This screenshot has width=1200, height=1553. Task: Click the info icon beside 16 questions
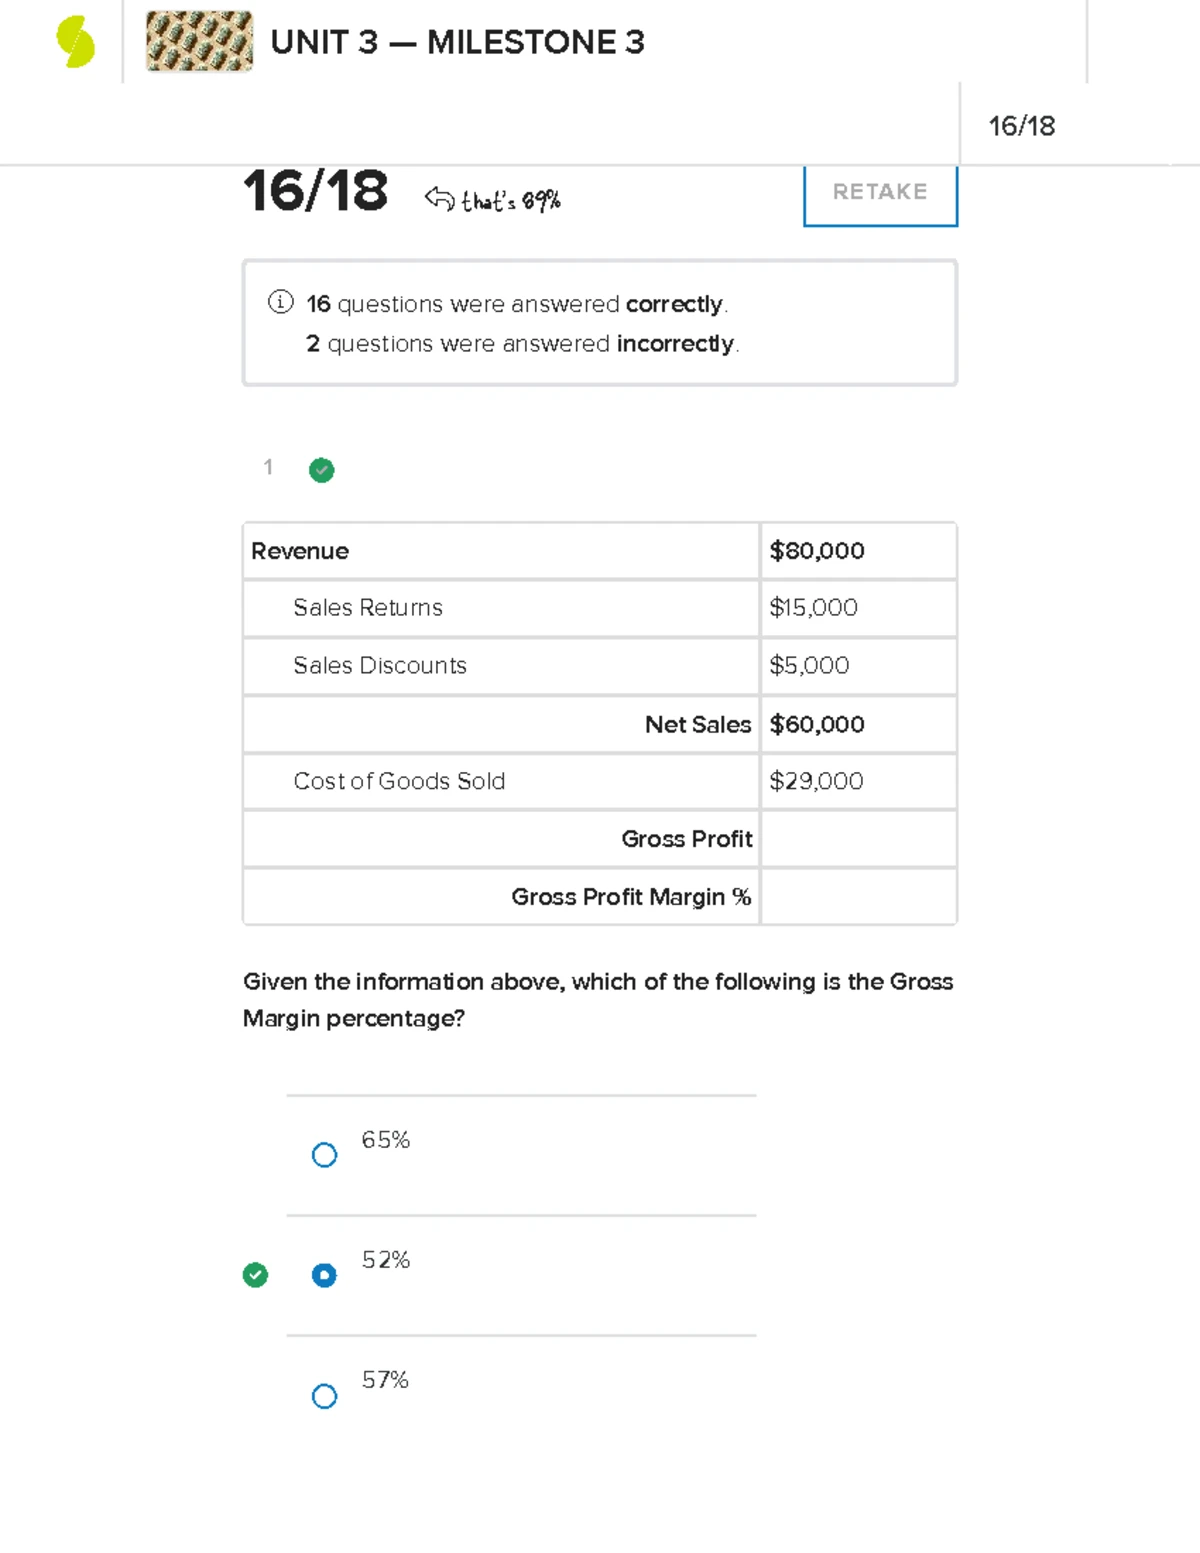click(280, 302)
